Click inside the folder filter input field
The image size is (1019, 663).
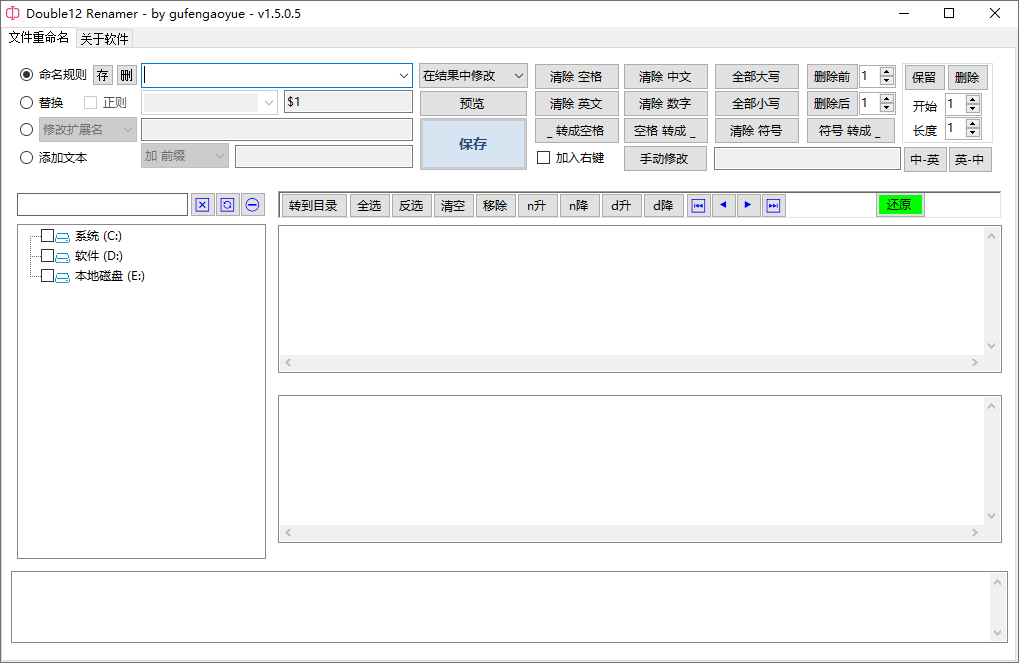pyautogui.click(x=100, y=204)
